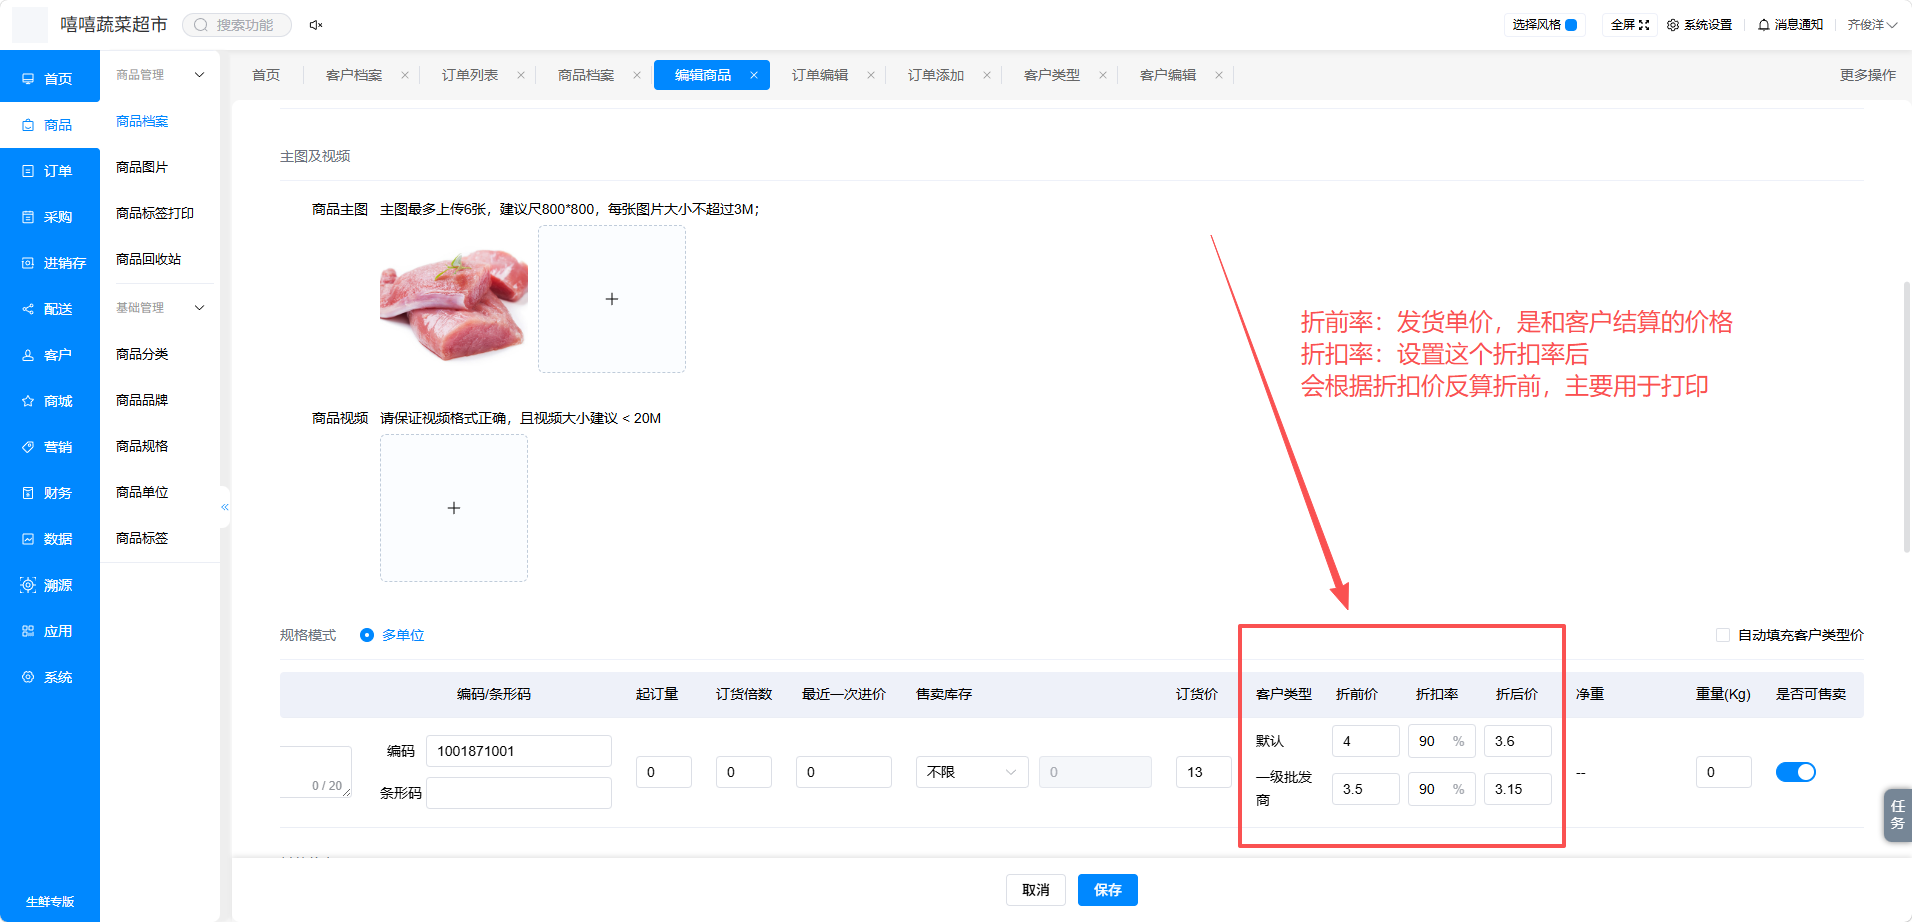Click the mute speaker icon in header
The image size is (1912, 922).
click(x=316, y=25)
